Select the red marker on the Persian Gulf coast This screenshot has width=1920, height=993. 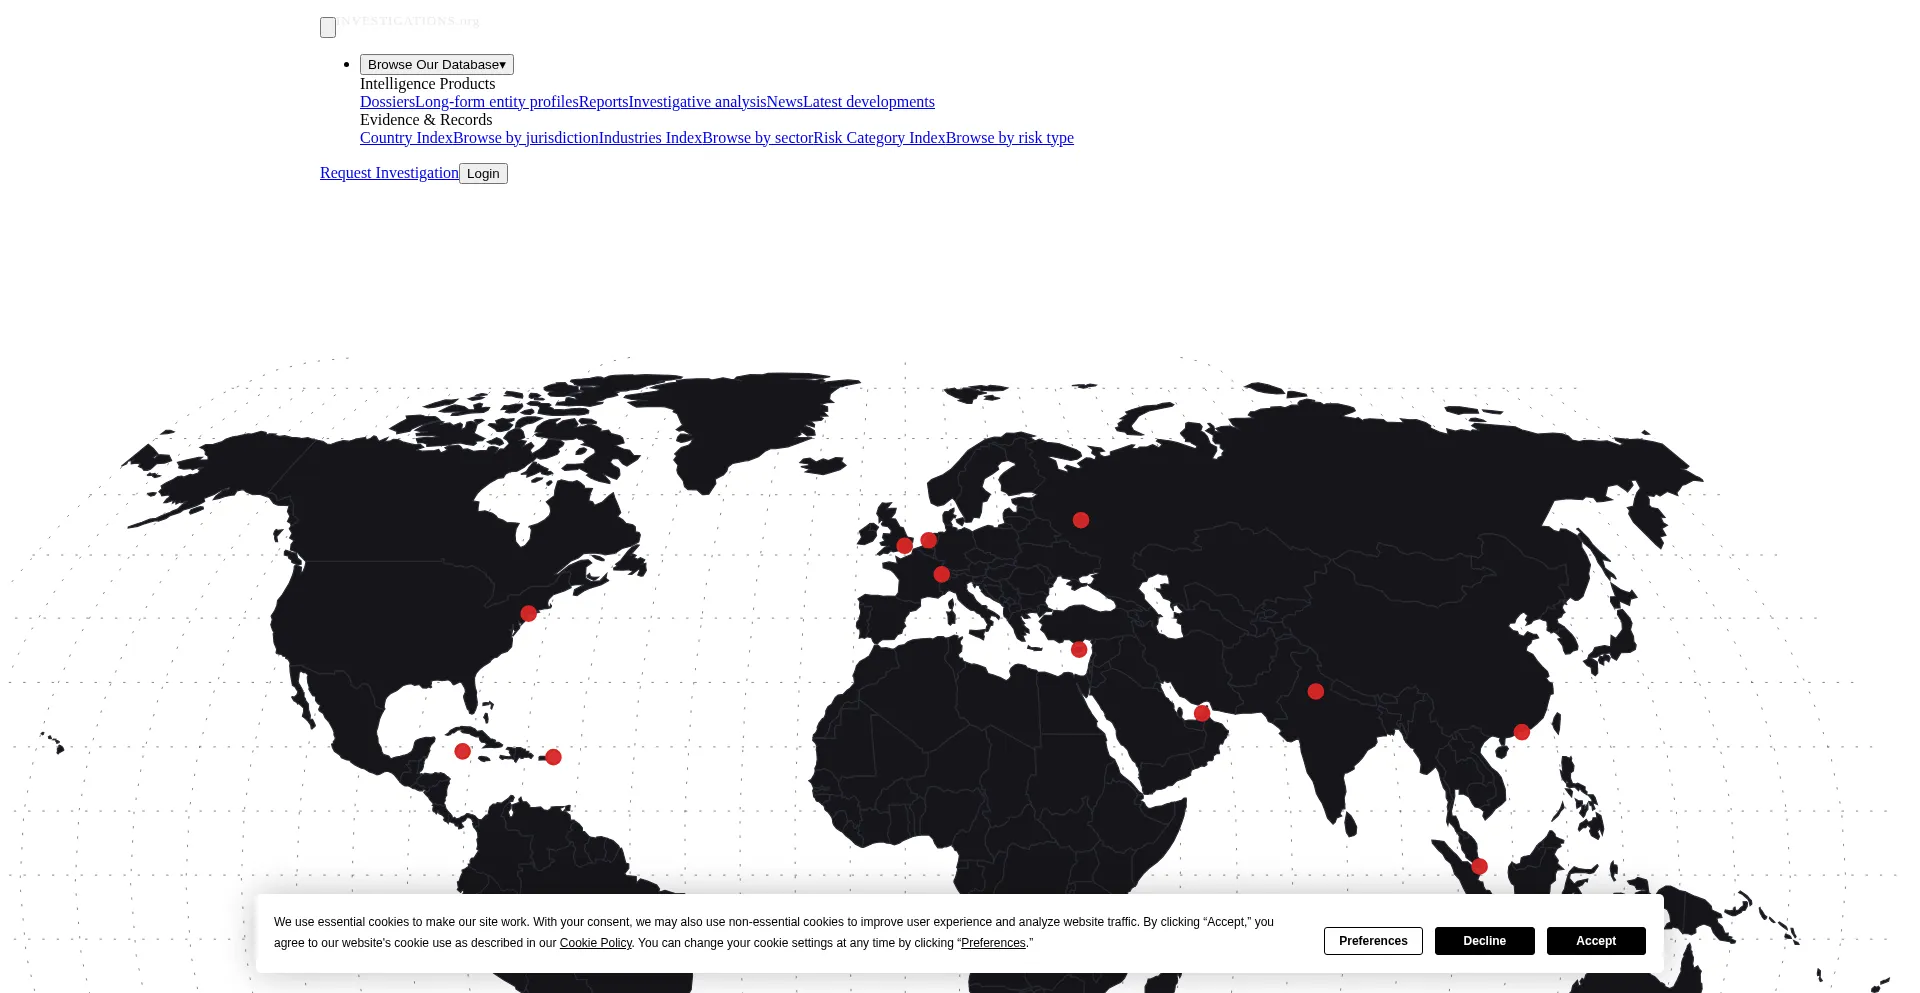(1202, 713)
